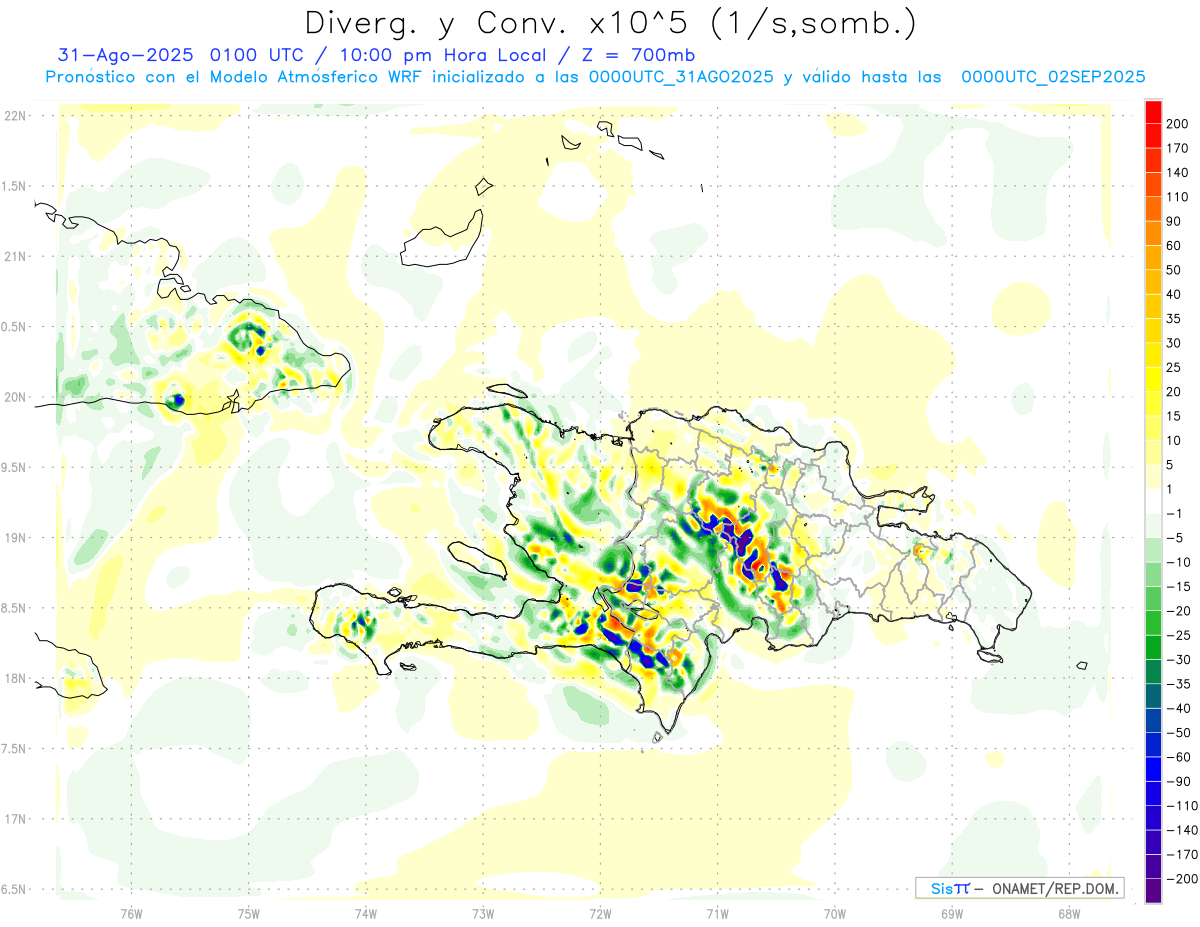Click the 22N latitude axis label

(x=14, y=115)
